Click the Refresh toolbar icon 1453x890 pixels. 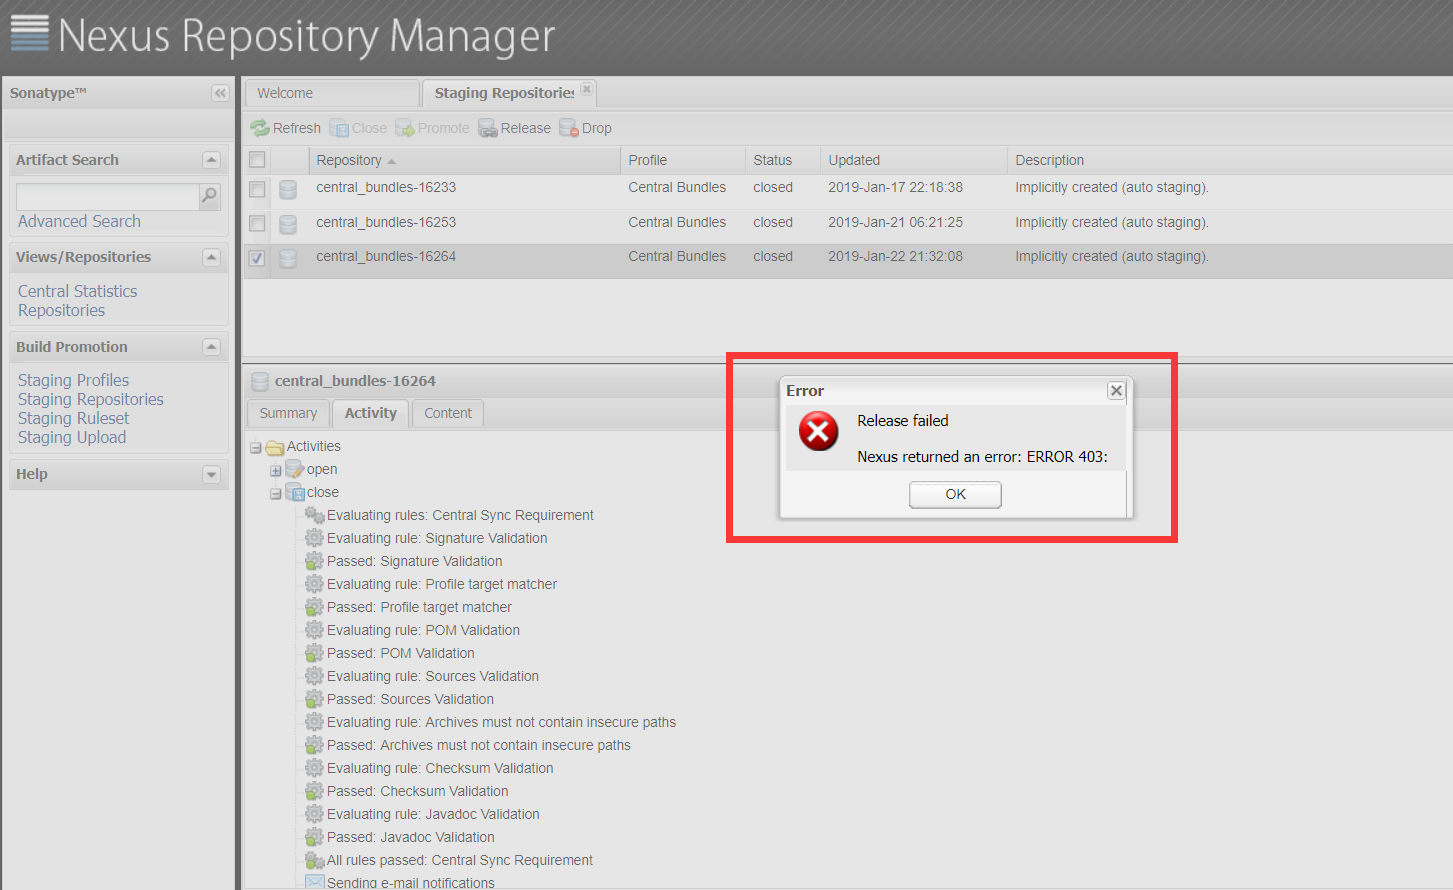click(260, 128)
